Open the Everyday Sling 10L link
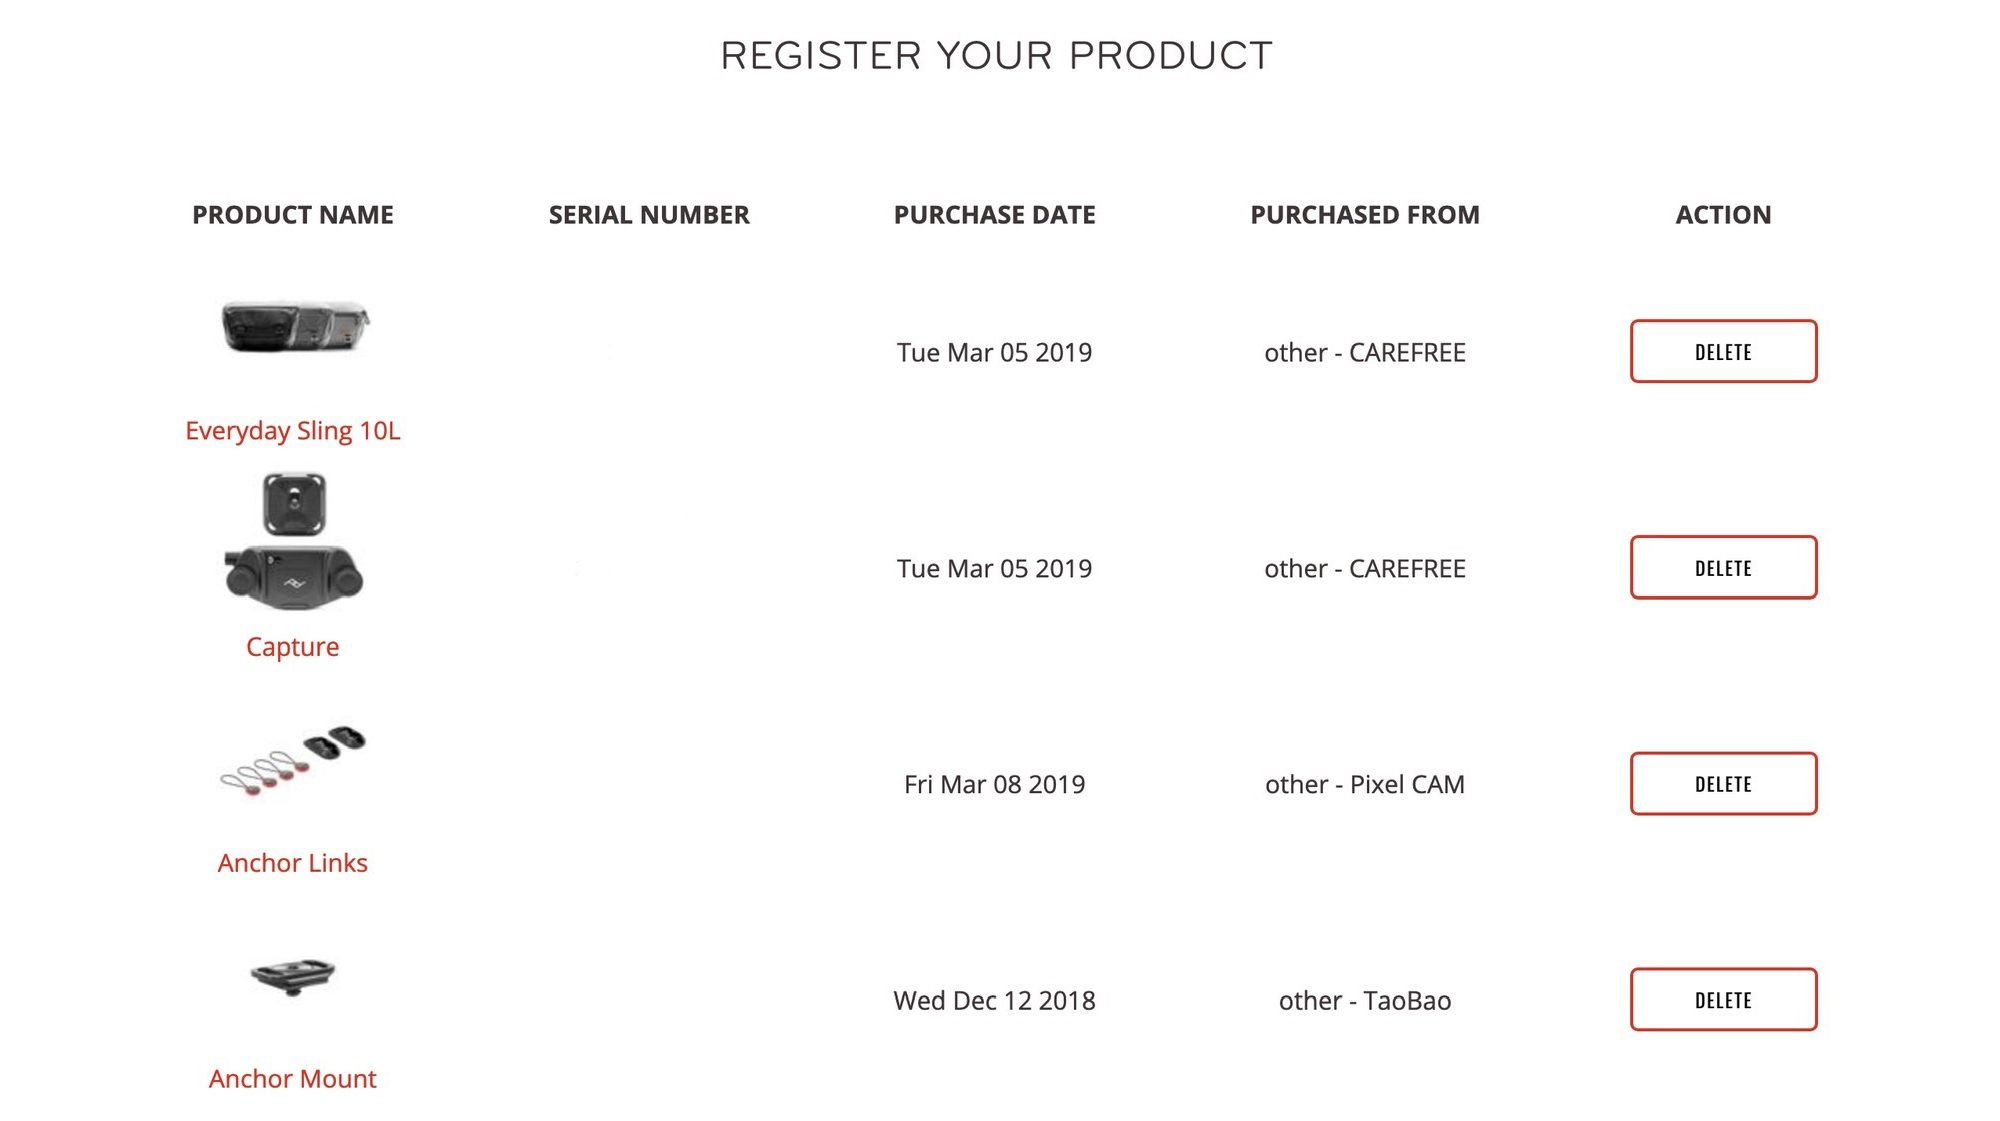Viewport: 2000px width, 1121px height. tap(293, 431)
